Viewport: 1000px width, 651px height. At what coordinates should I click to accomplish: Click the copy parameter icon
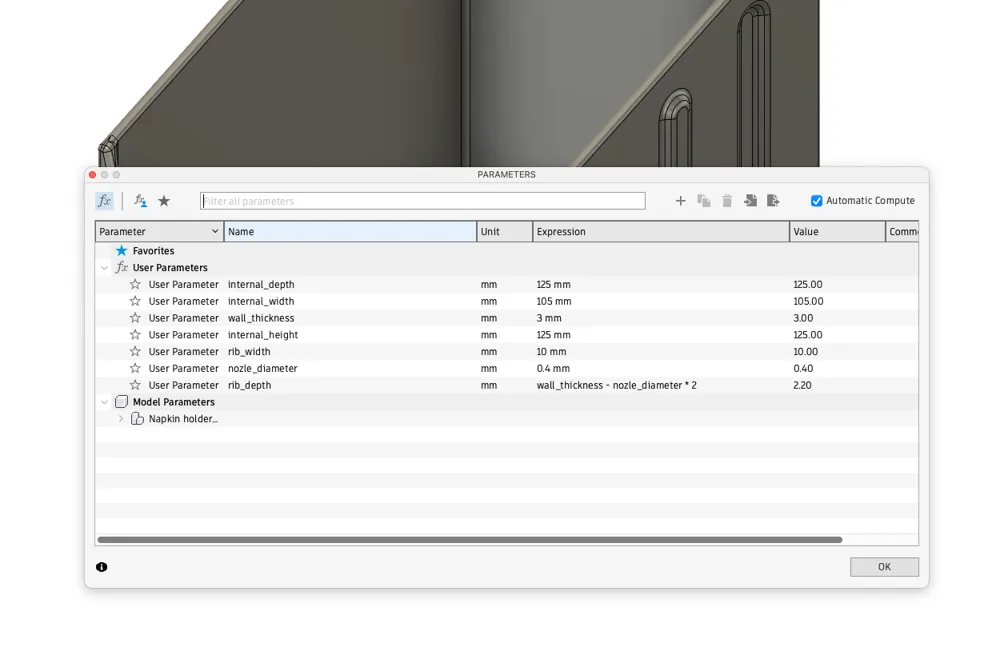coord(703,201)
